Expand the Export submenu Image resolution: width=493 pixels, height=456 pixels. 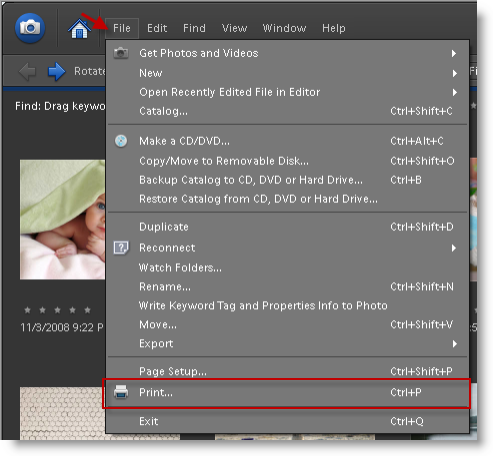[x=287, y=344]
